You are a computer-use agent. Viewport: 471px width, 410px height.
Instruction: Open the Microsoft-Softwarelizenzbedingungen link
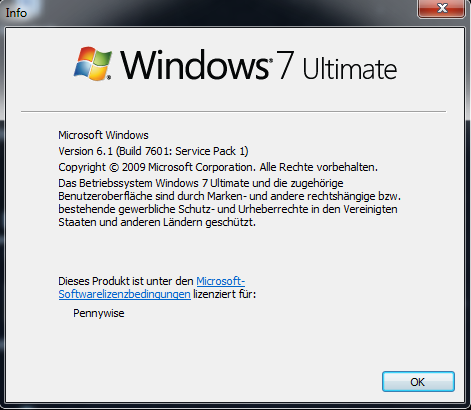click(x=124, y=294)
